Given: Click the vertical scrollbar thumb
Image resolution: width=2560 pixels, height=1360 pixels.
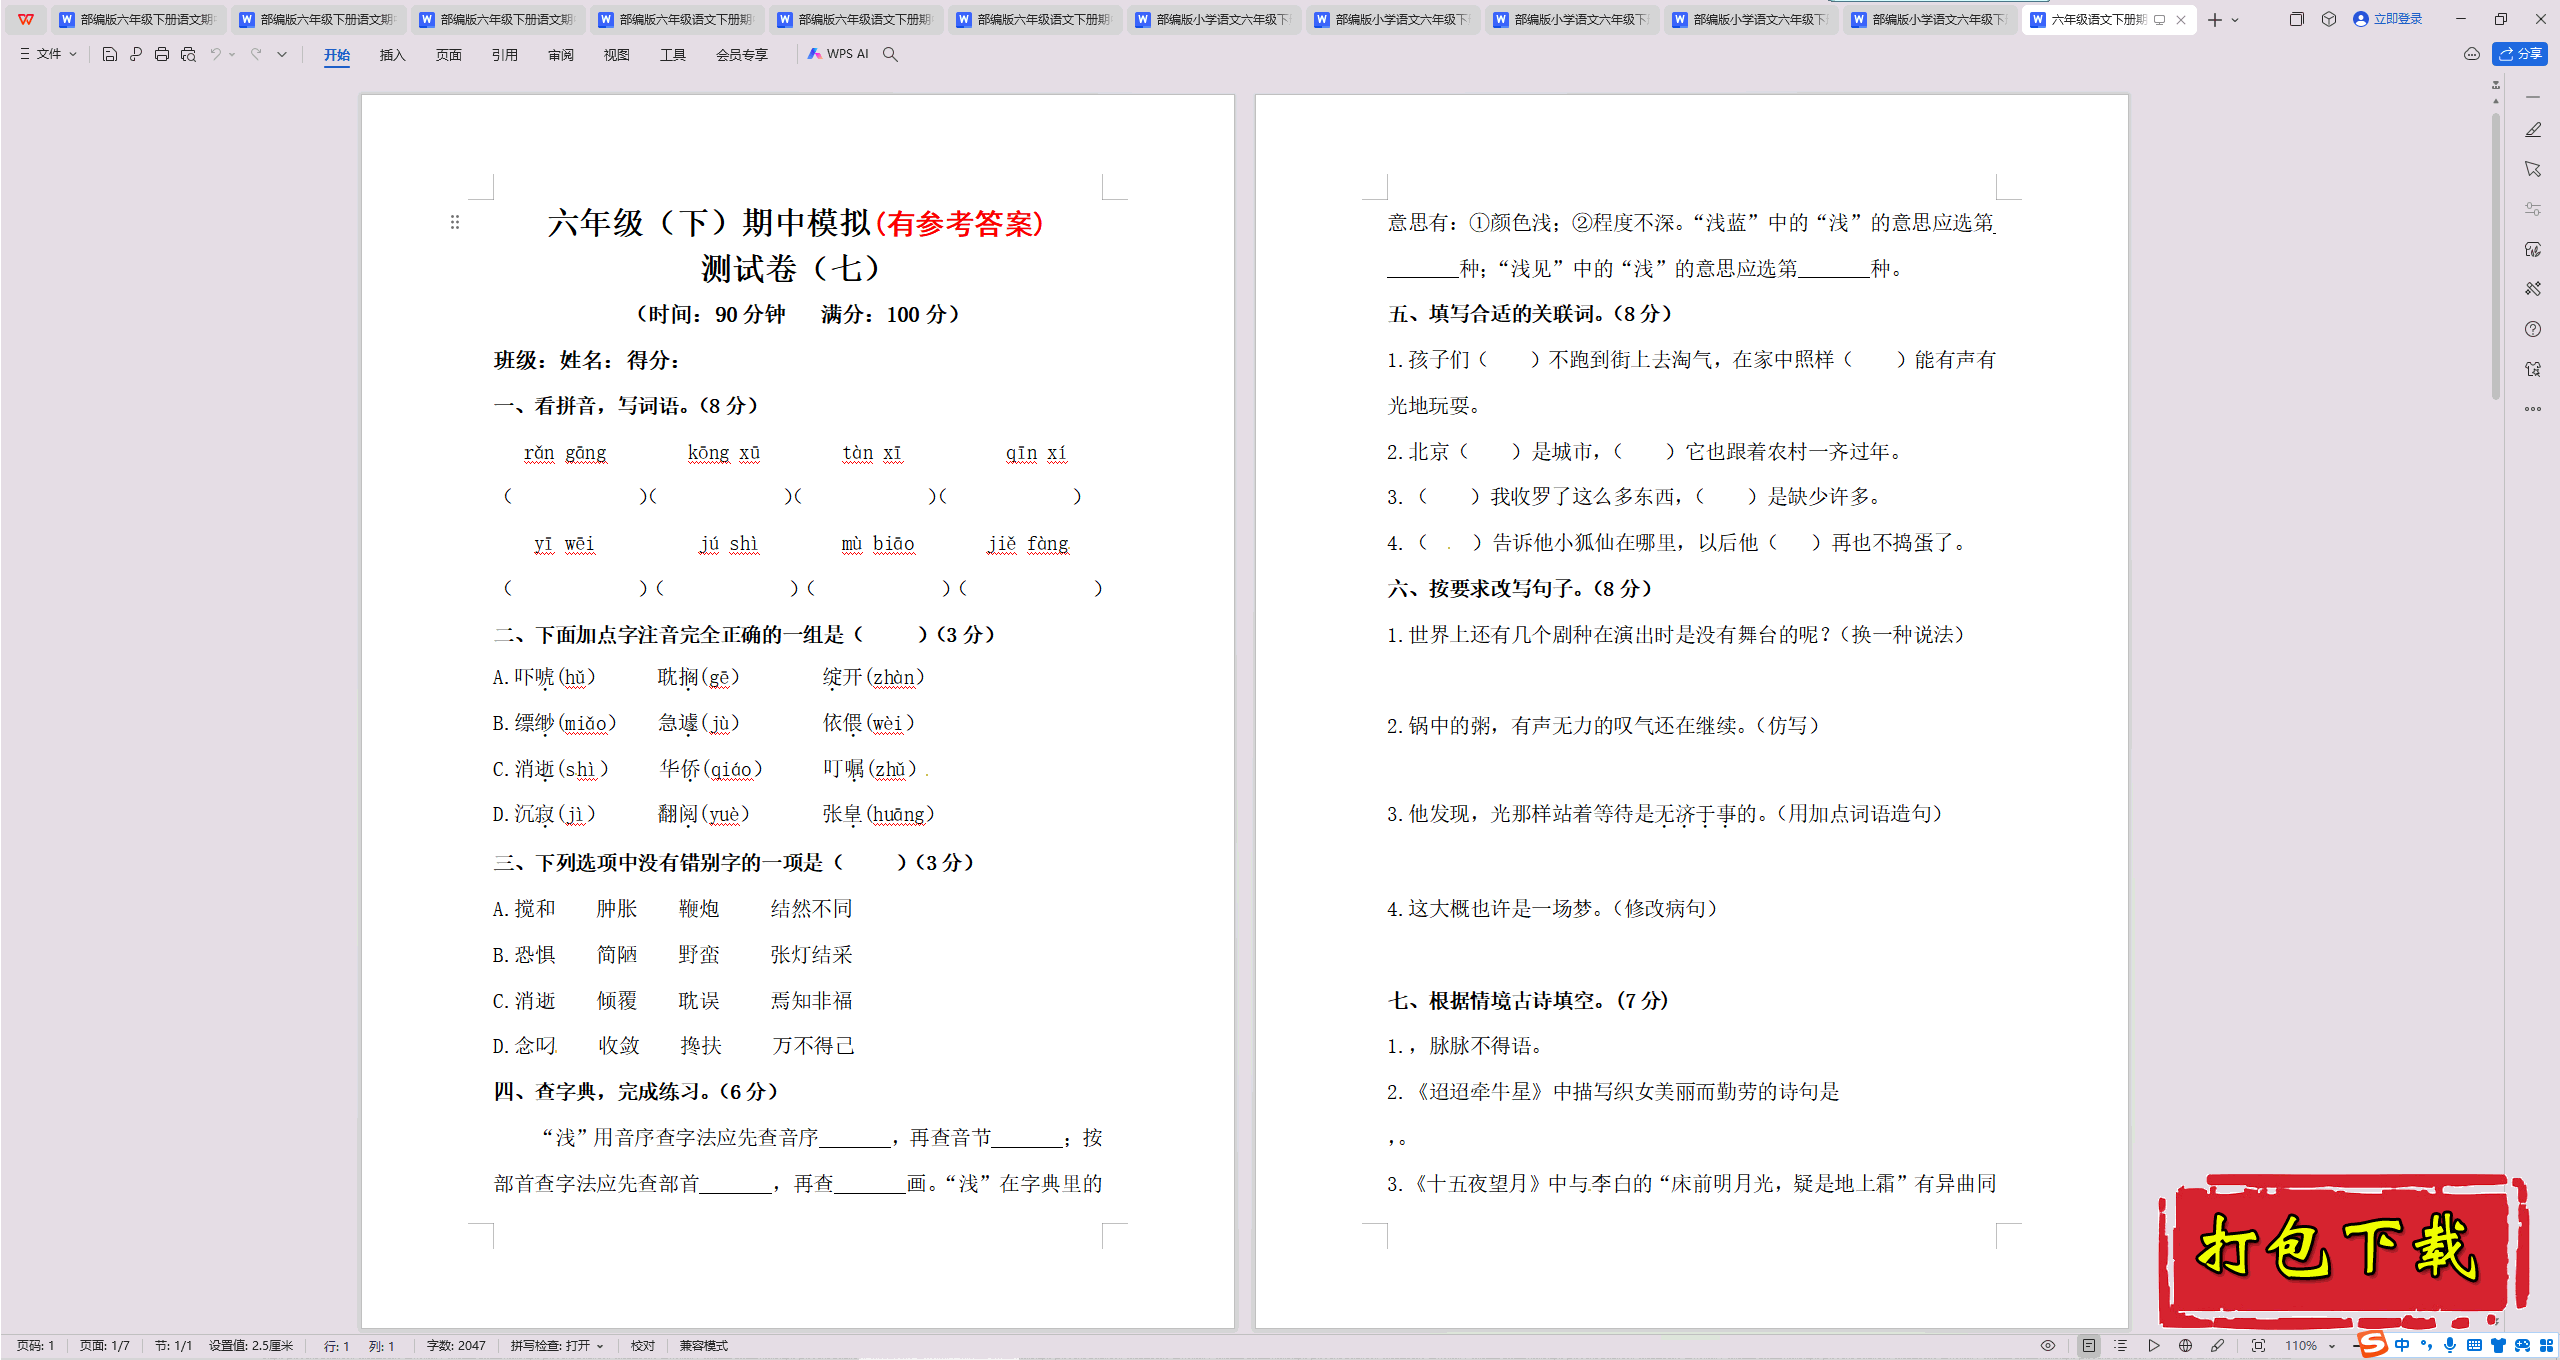Looking at the screenshot, I should pos(2496,258).
